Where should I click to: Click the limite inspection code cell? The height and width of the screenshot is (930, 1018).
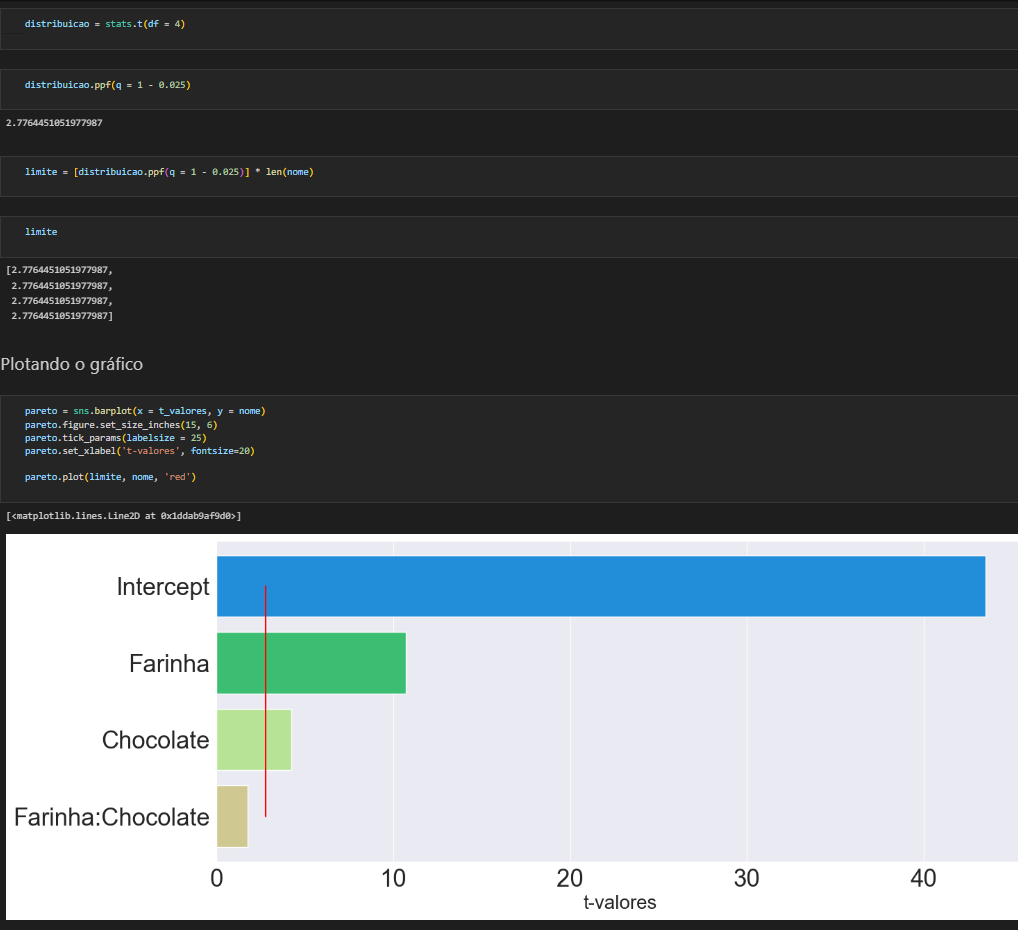(x=41, y=231)
